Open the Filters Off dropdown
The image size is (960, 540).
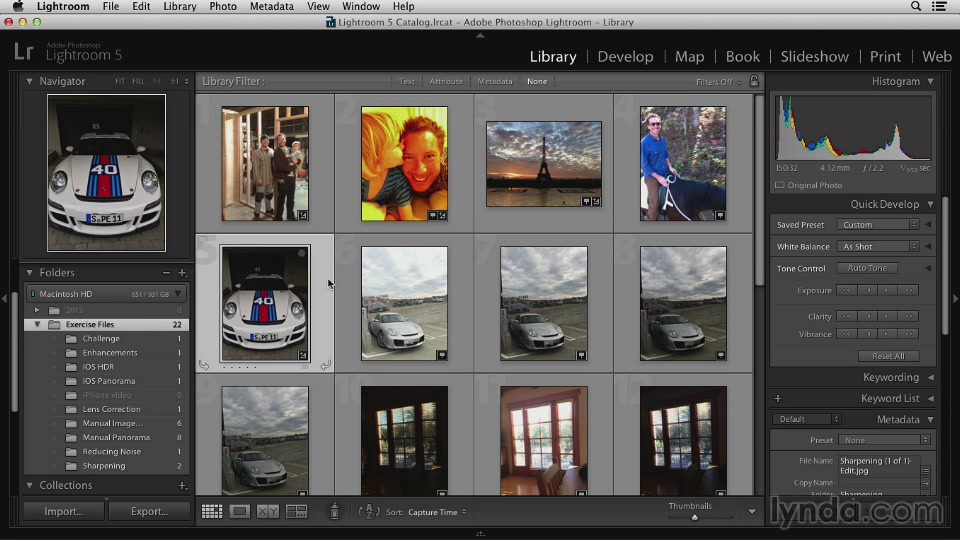tap(719, 81)
